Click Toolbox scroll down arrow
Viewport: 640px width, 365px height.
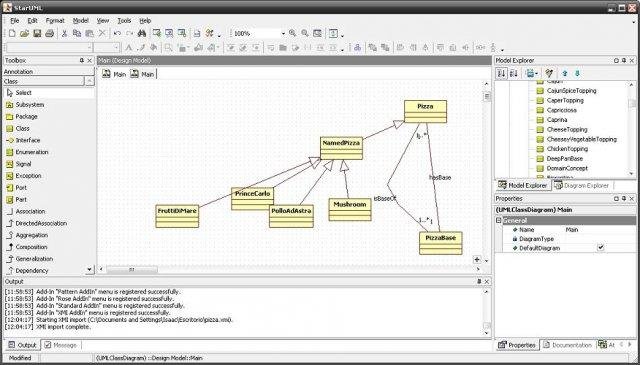click(x=90, y=269)
